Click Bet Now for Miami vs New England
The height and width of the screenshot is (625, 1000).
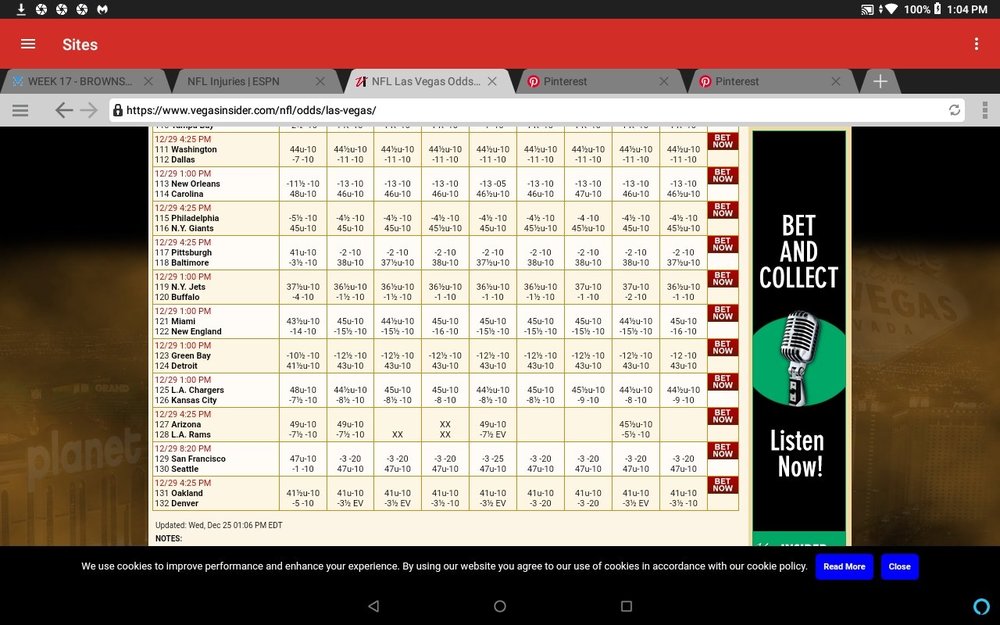[x=723, y=313]
